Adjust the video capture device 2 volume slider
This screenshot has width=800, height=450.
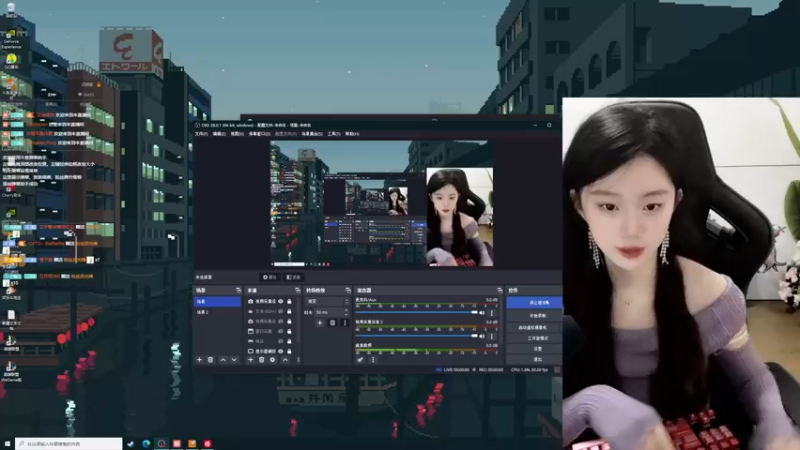(x=416, y=336)
